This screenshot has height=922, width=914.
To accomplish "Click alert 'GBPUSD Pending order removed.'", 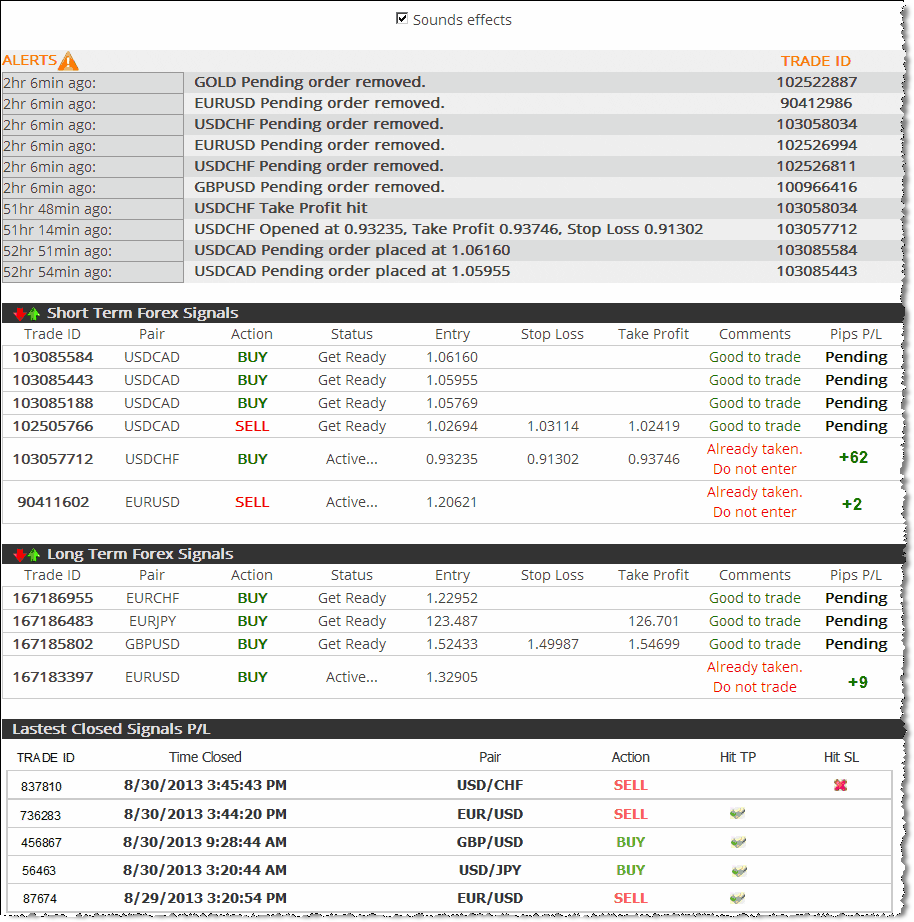I will [319, 187].
